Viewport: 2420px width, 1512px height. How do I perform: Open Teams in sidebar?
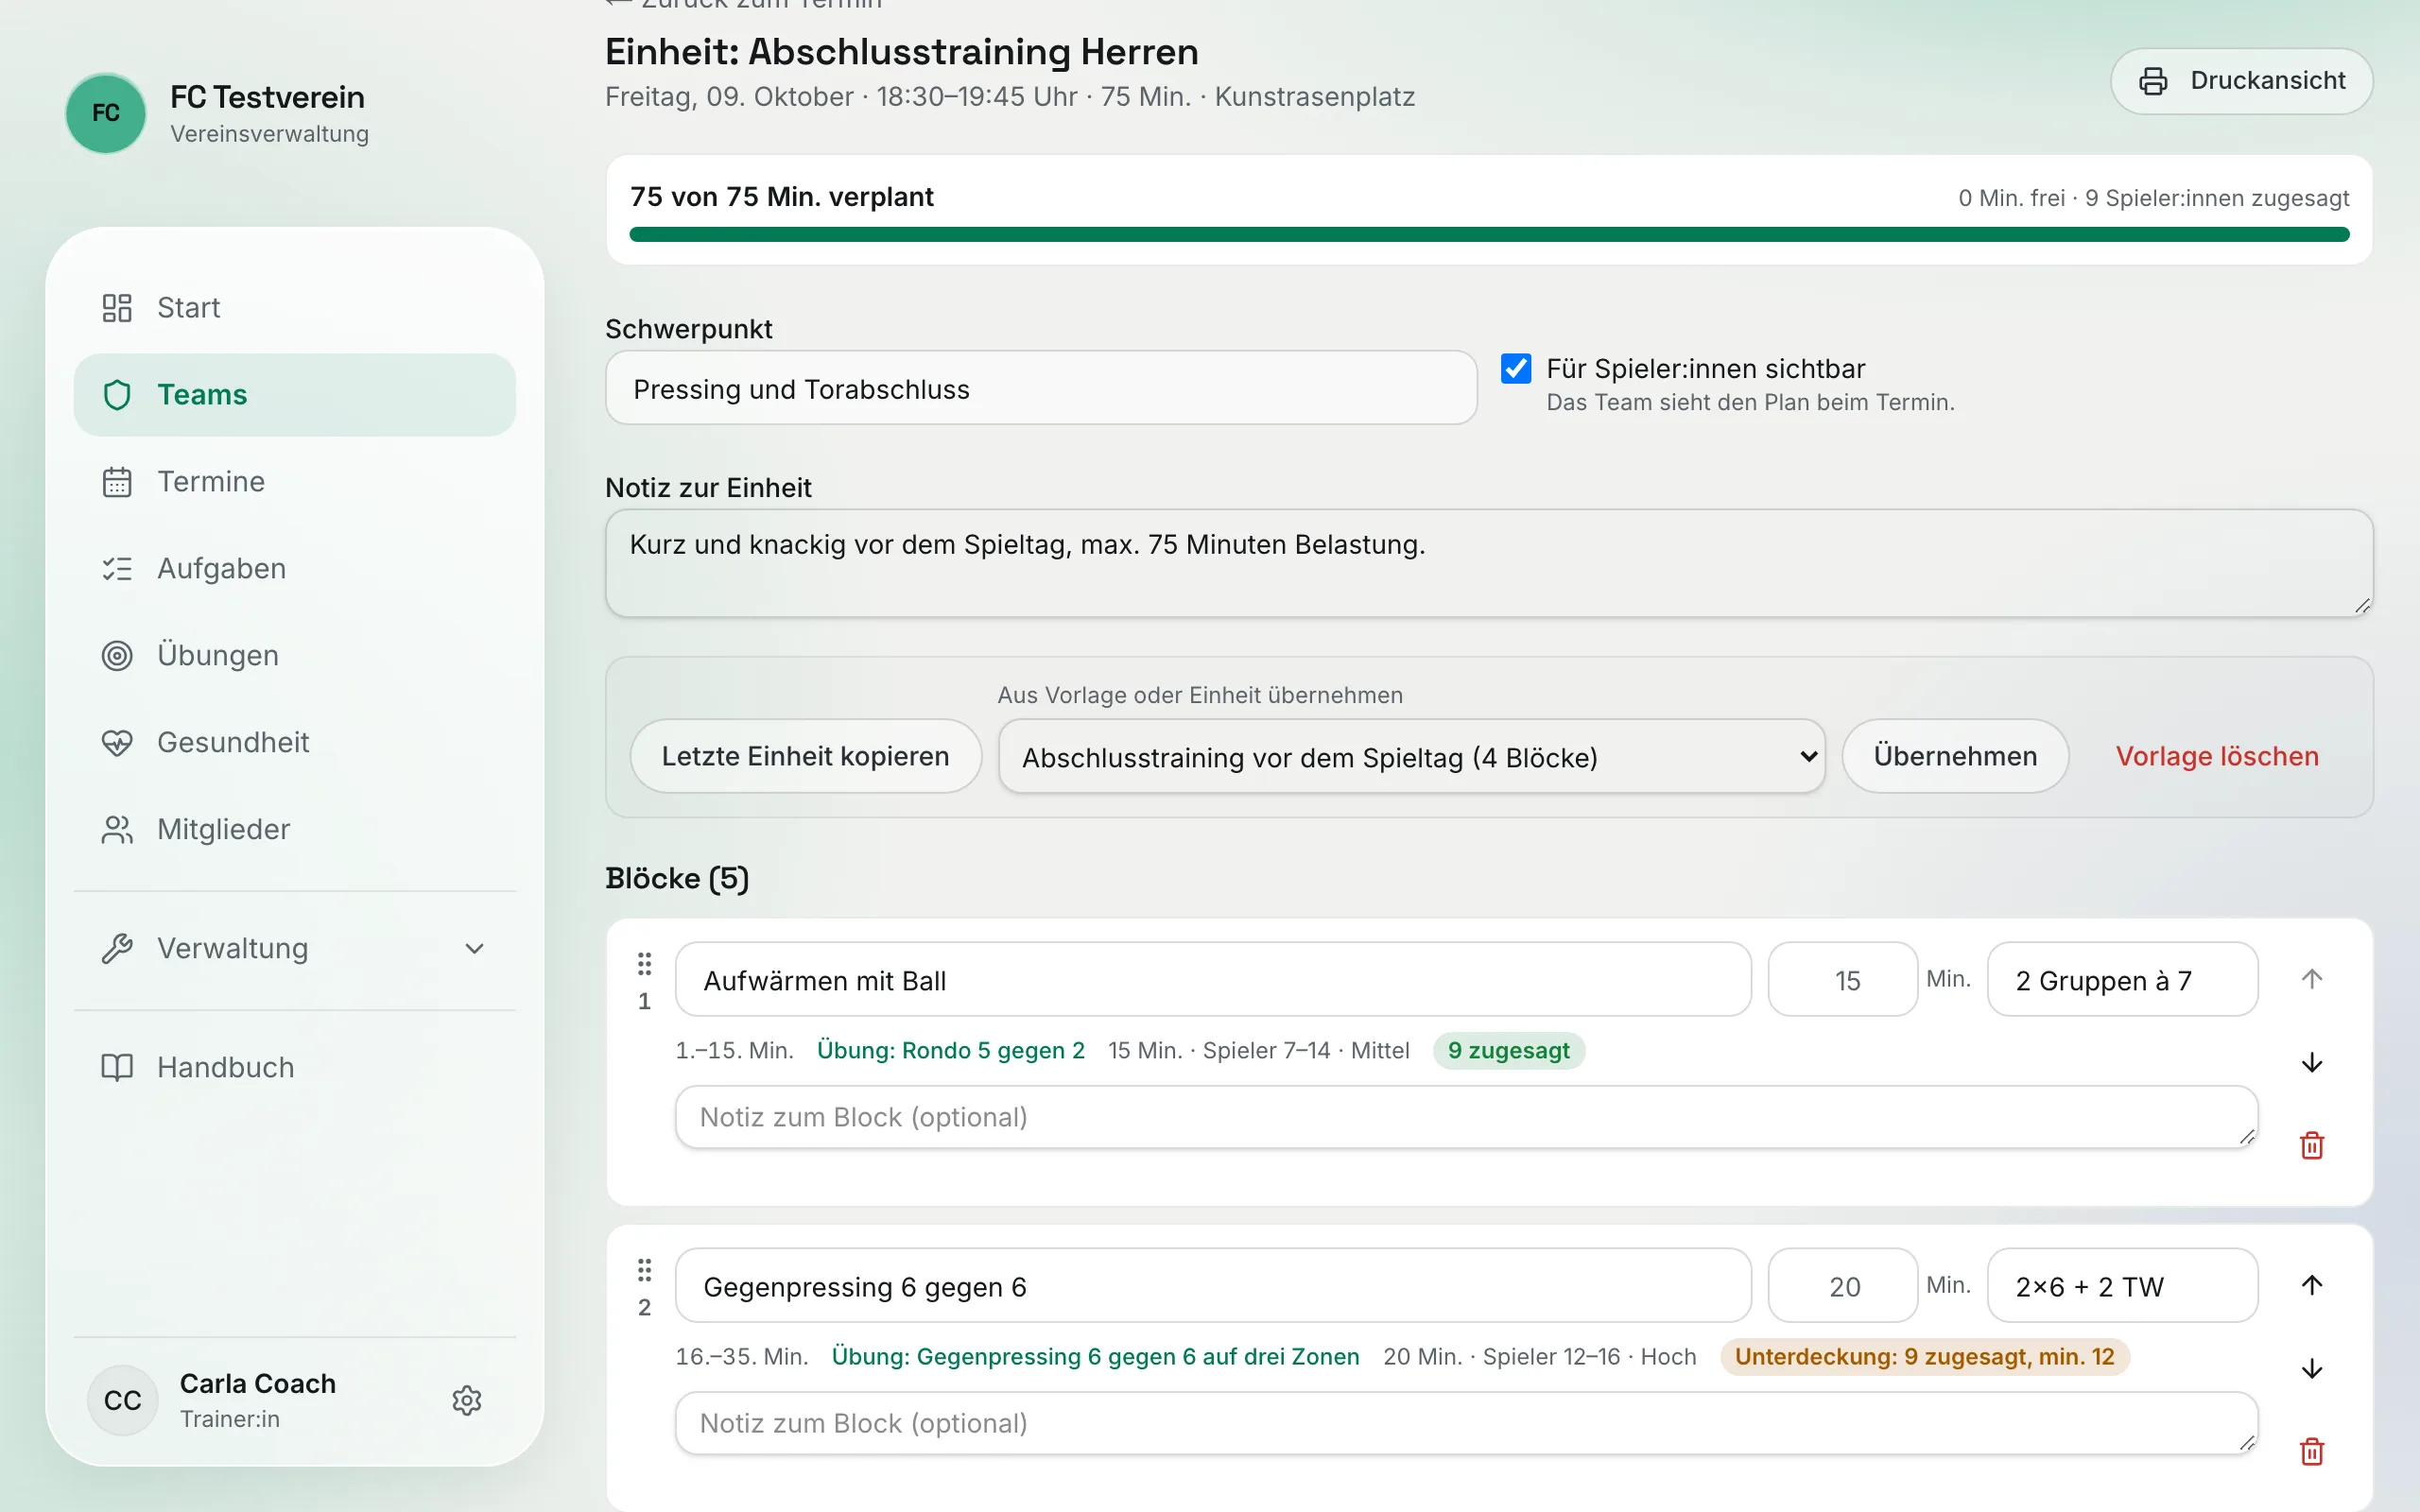pyautogui.click(x=295, y=394)
